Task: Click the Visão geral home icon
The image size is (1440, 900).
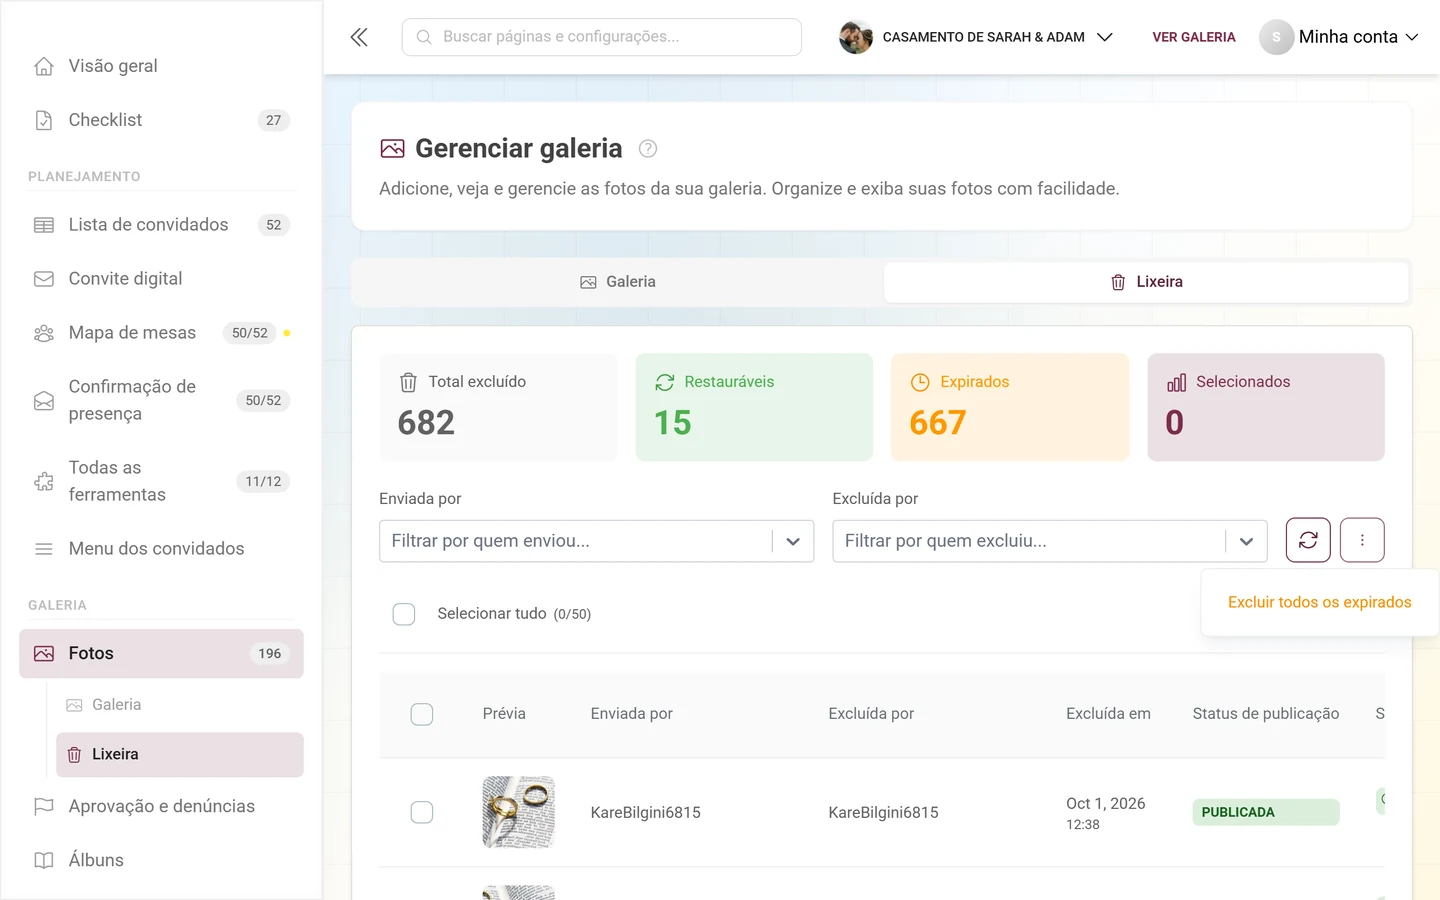Action: 44,66
